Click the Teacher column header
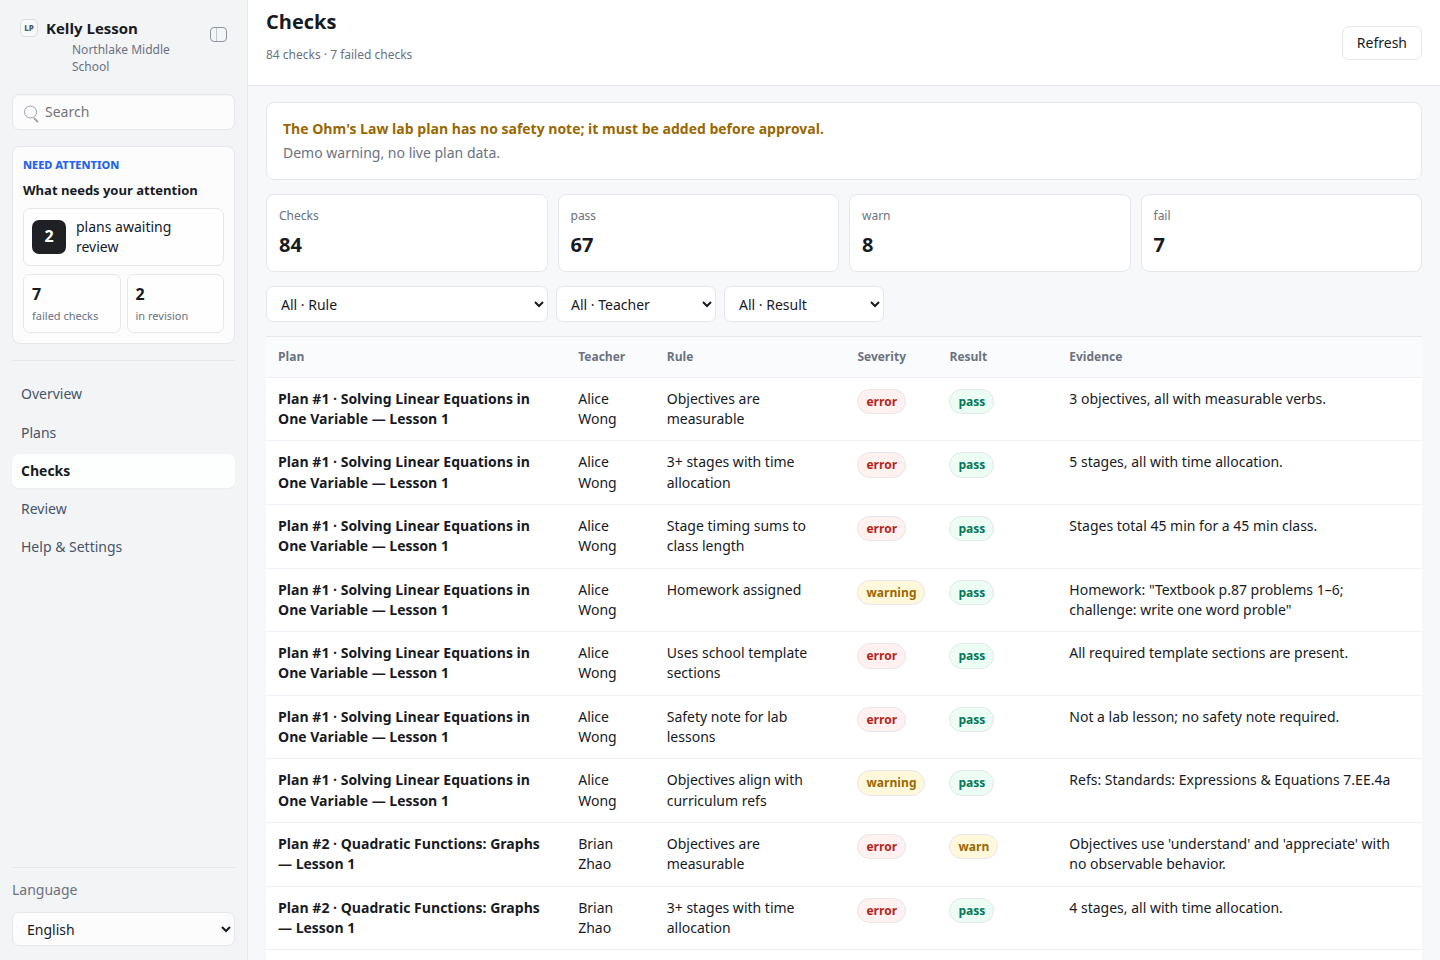Screen dimensions: 1440x960 [x=601, y=357]
